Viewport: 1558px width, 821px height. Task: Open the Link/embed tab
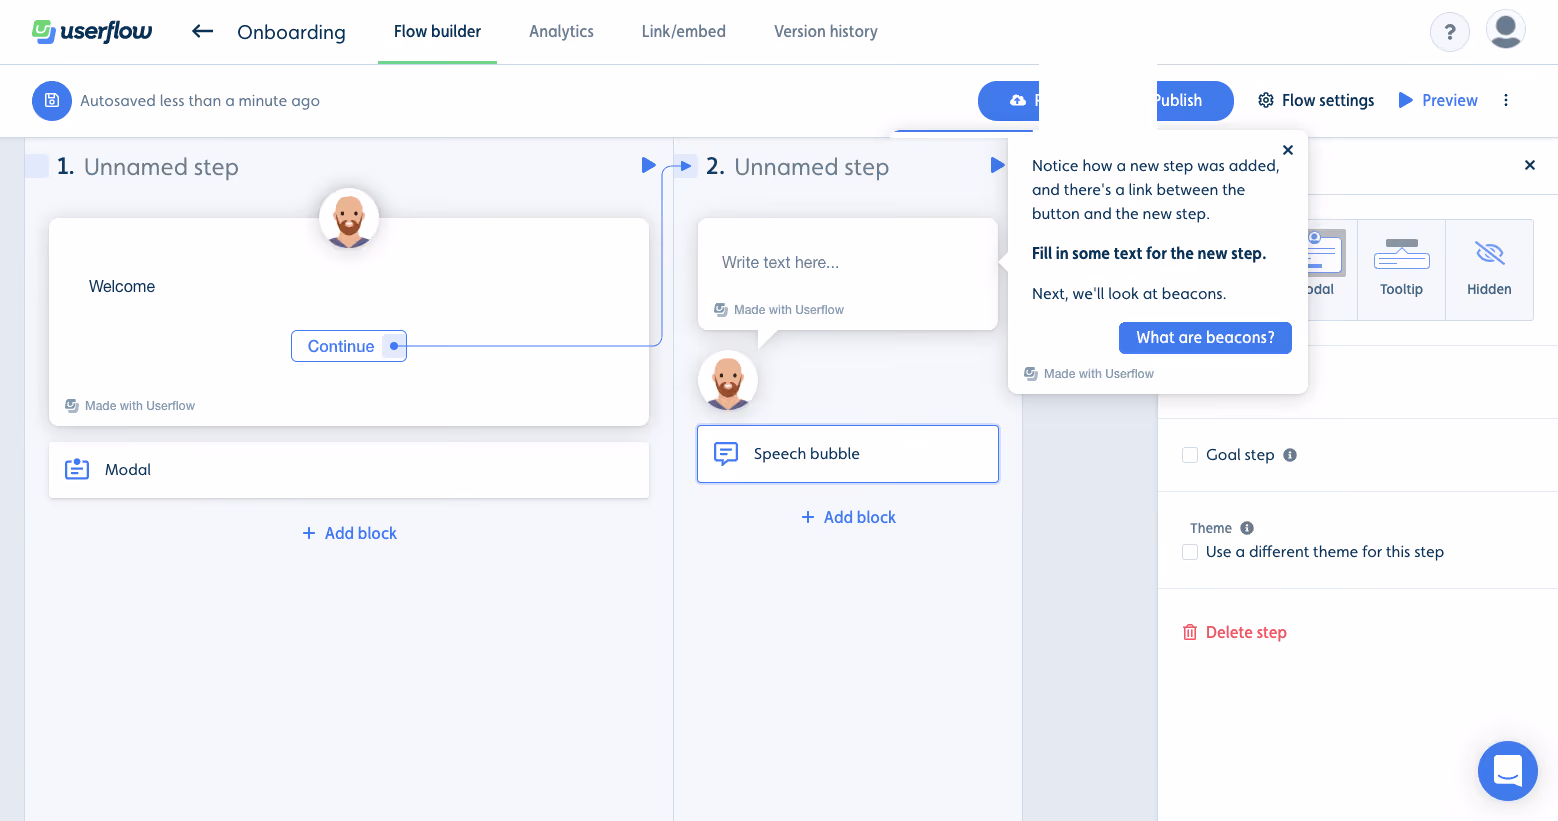pos(684,32)
